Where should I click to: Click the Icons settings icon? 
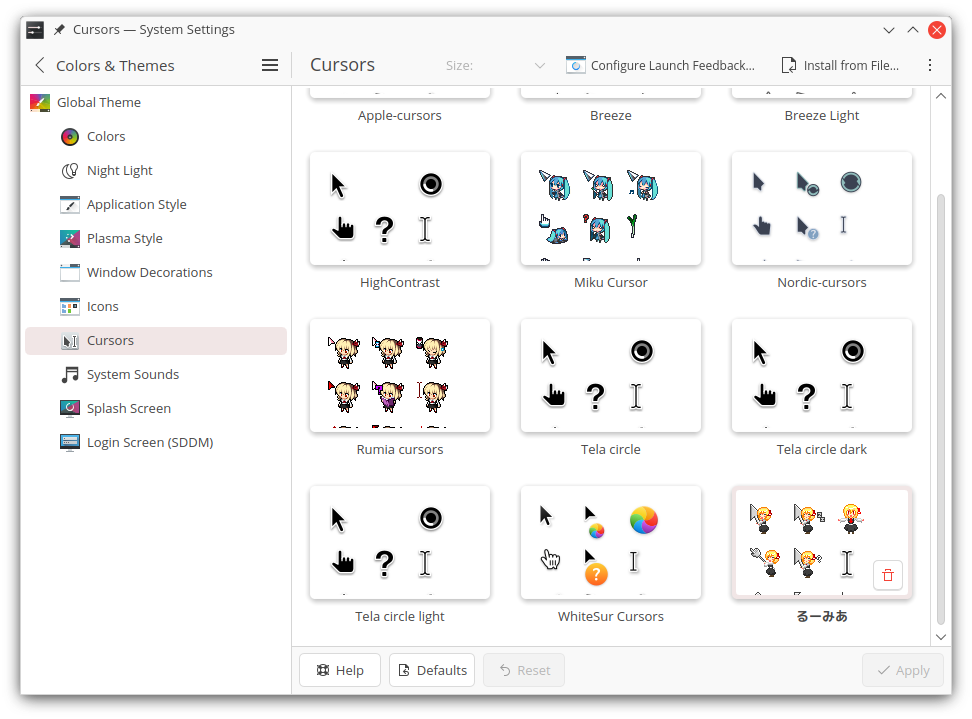70,307
